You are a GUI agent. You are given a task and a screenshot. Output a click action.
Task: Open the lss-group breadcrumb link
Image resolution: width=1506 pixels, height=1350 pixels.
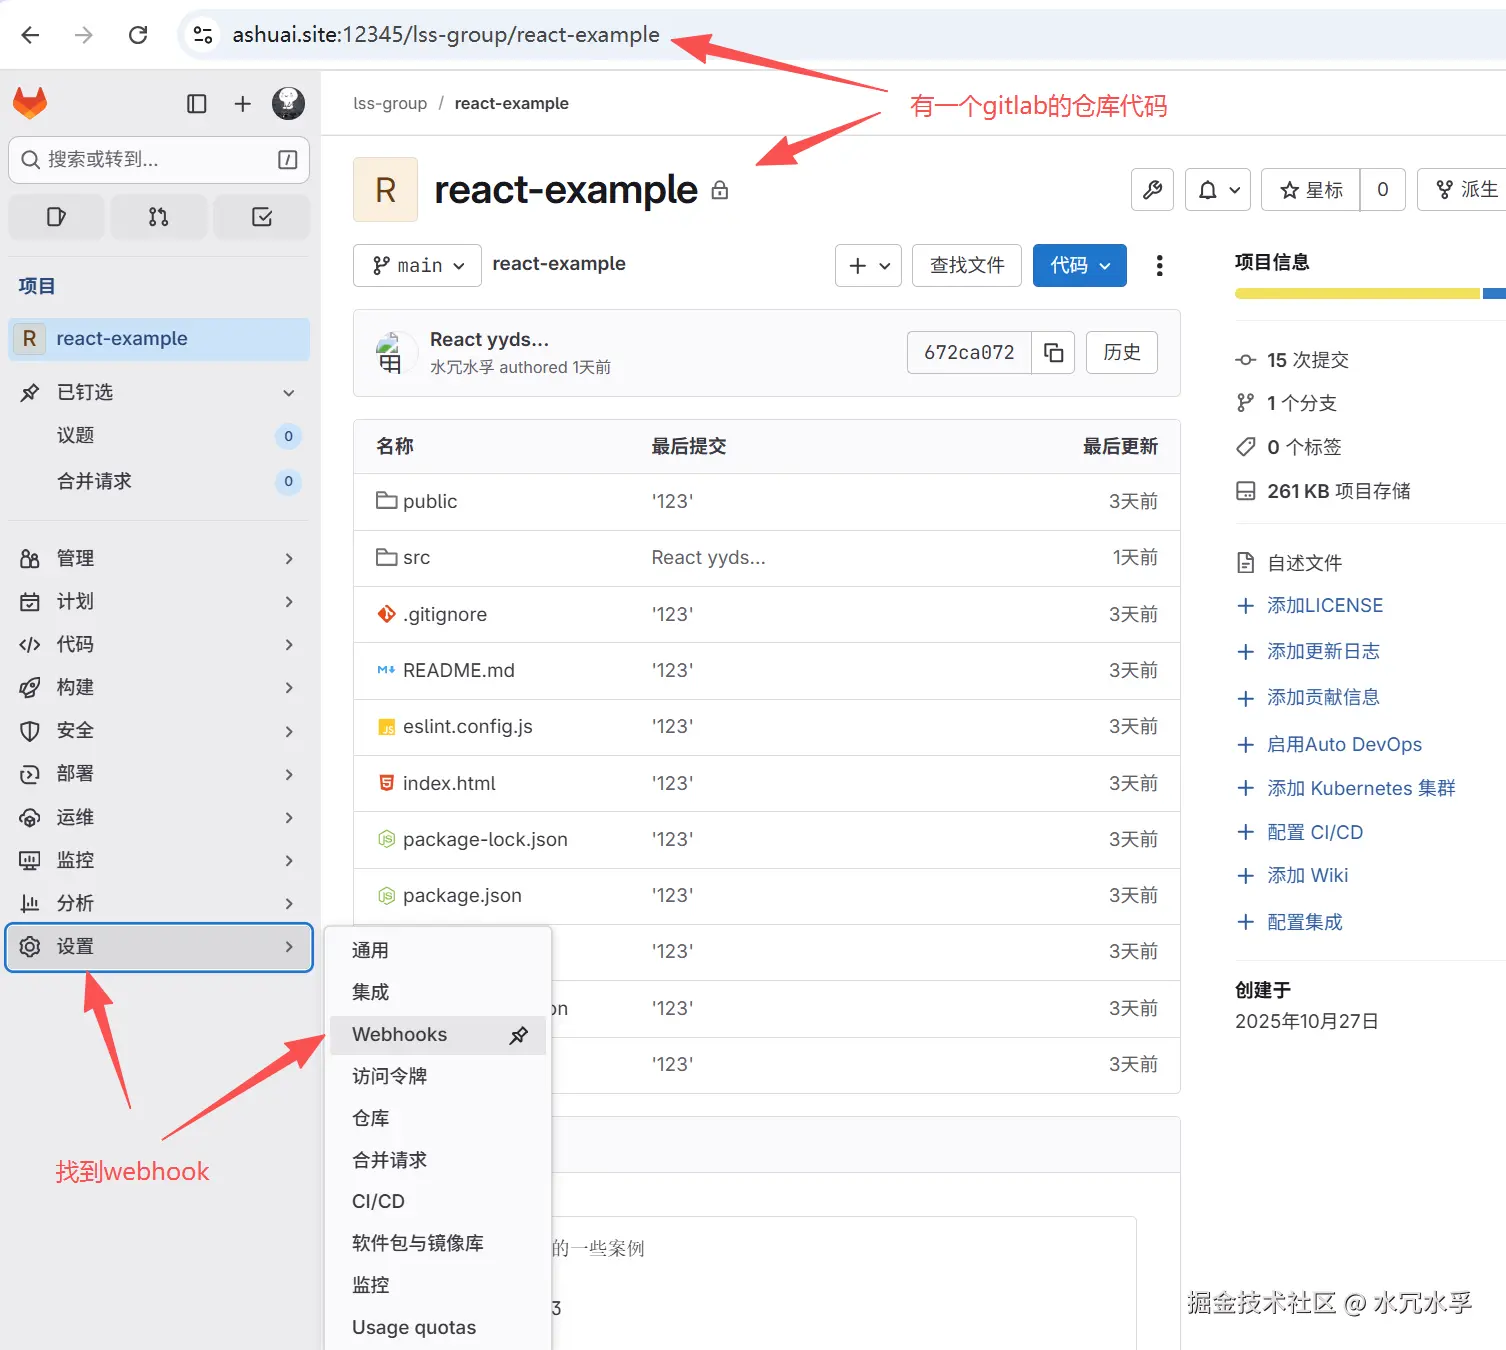tap(390, 103)
